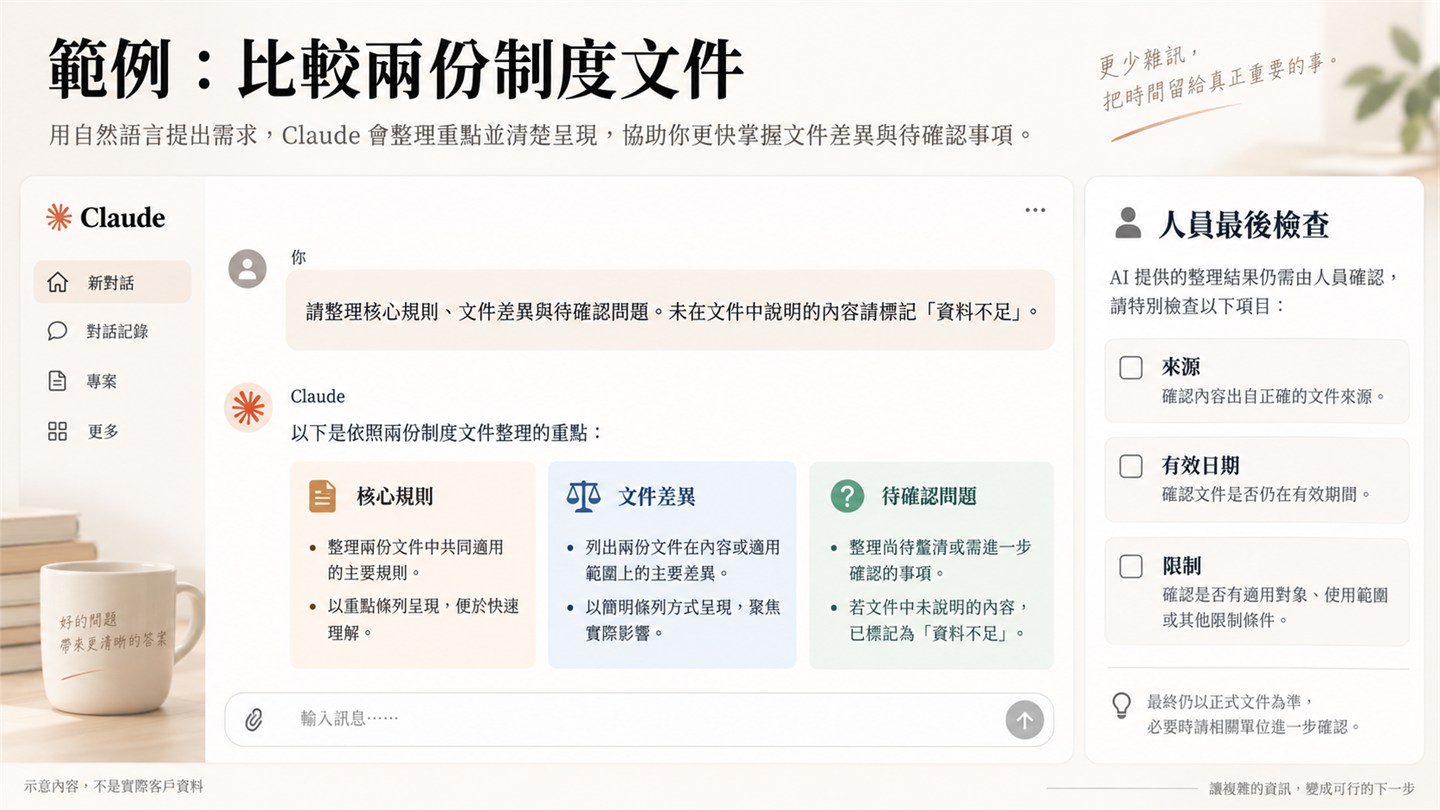Click the question mark icon in 待確認問題 card
Image resolution: width=1440 pixels, height=810 pixels.
point(847,496)
